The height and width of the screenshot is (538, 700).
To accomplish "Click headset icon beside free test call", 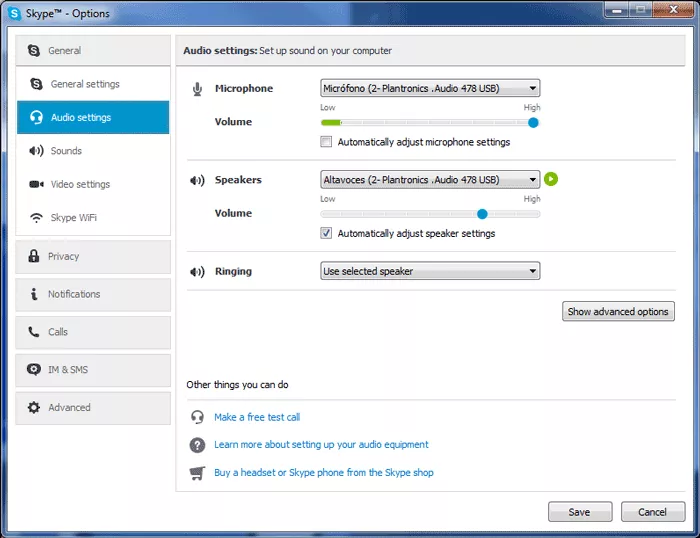I will click(x=197, y=417).
